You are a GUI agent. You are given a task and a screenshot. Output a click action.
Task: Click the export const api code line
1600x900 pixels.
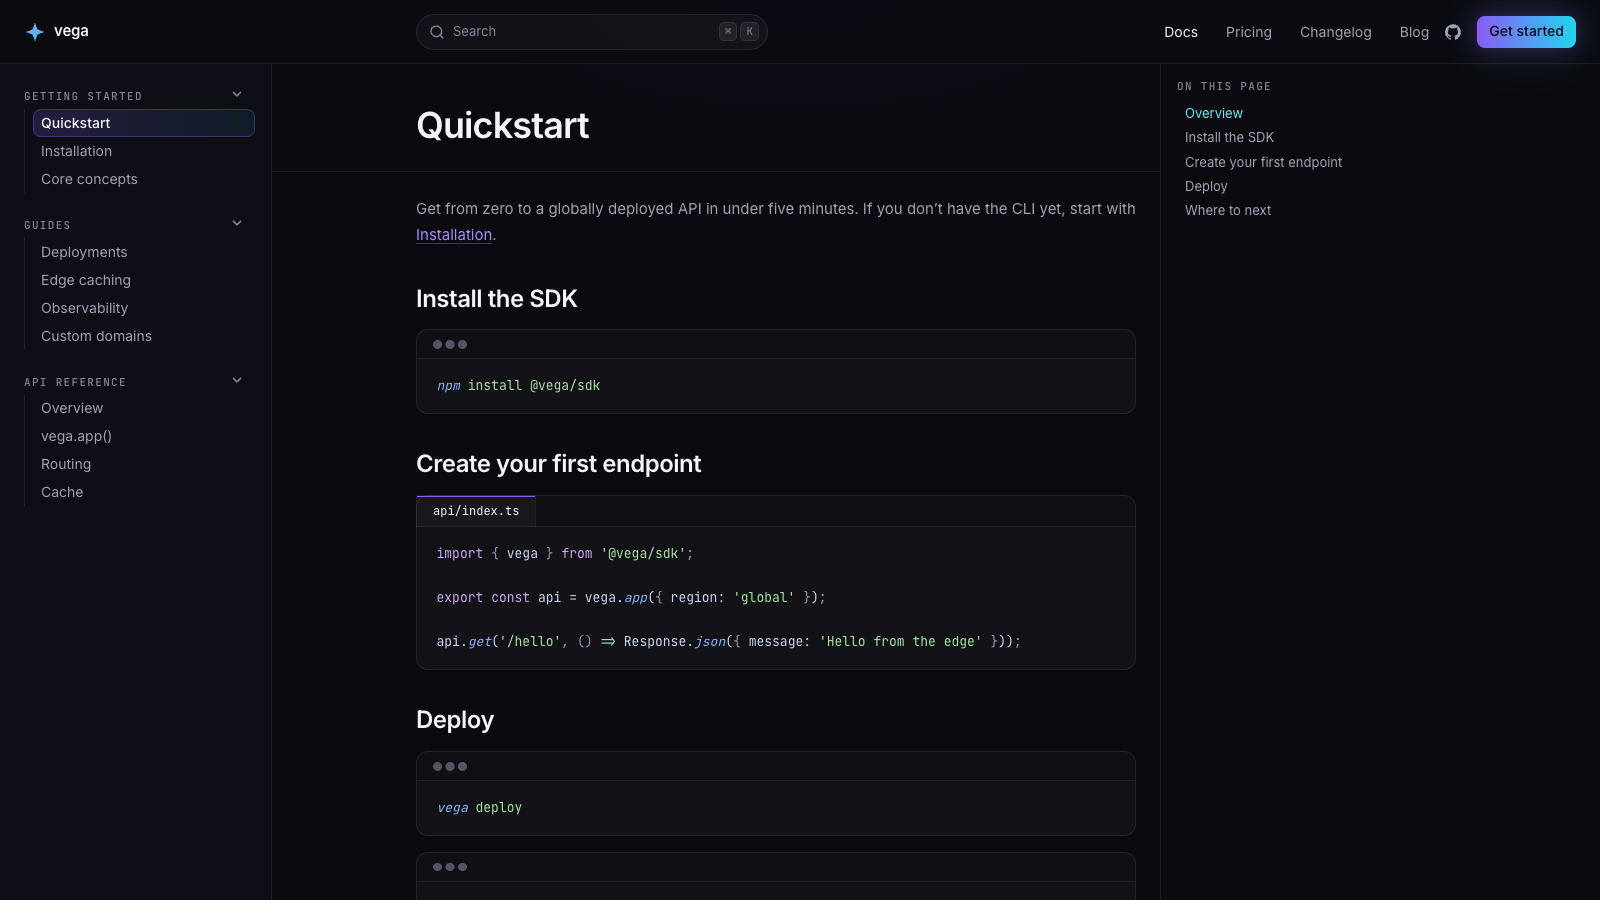[x=631, y=597]
